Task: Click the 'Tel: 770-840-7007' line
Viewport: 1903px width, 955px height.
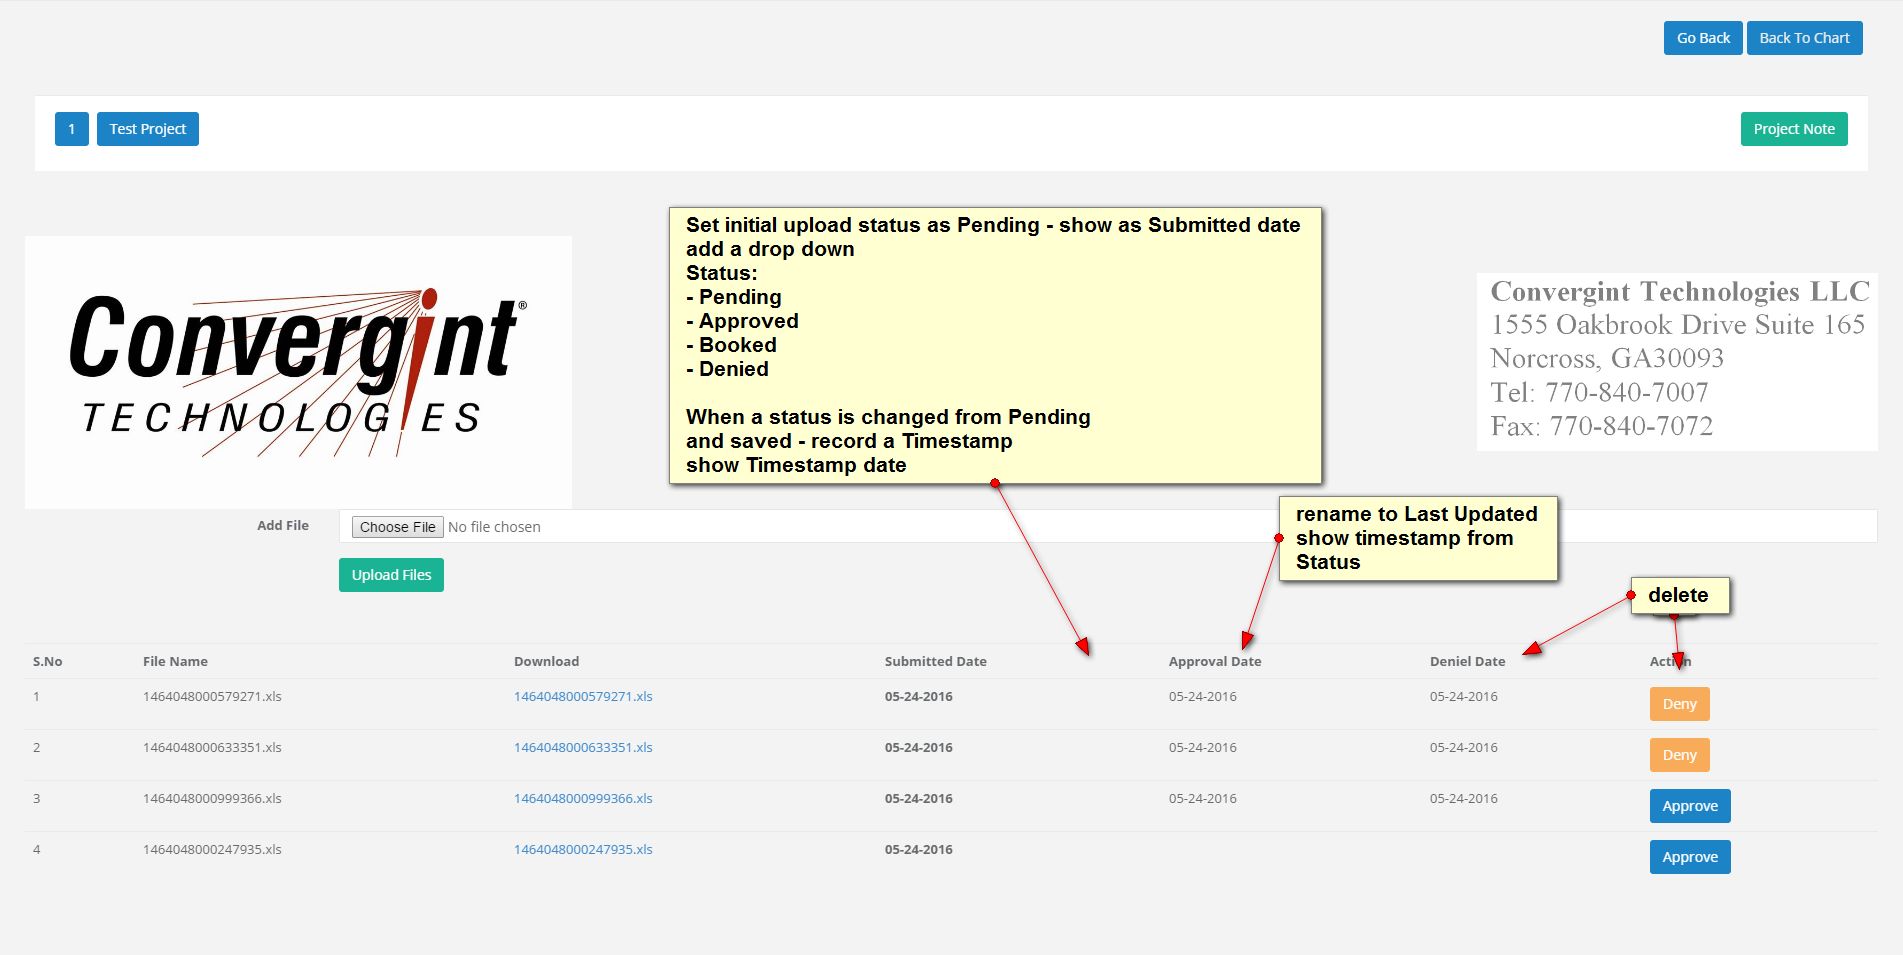Action: pyautogui.click(x=1599, y=393)
